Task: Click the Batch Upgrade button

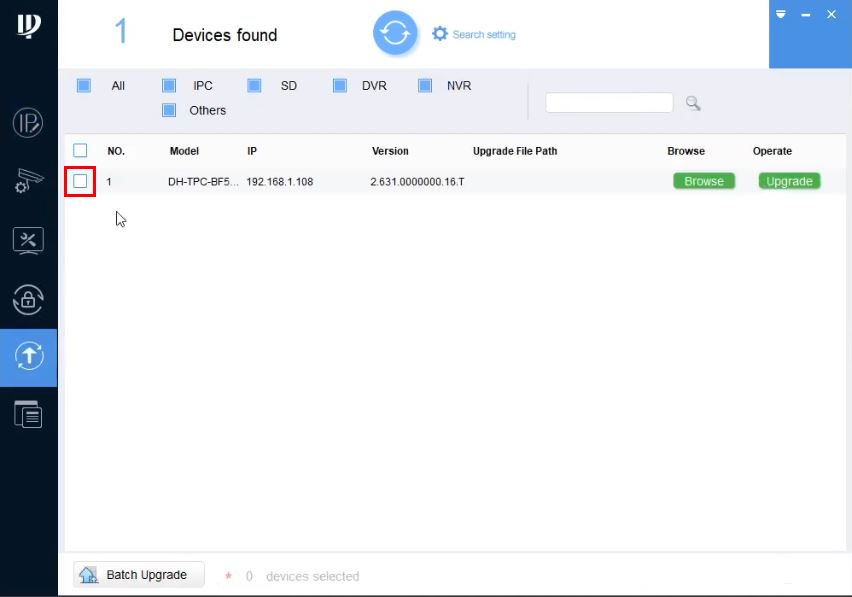Action: pyautogui.click(x=139, y=575)
